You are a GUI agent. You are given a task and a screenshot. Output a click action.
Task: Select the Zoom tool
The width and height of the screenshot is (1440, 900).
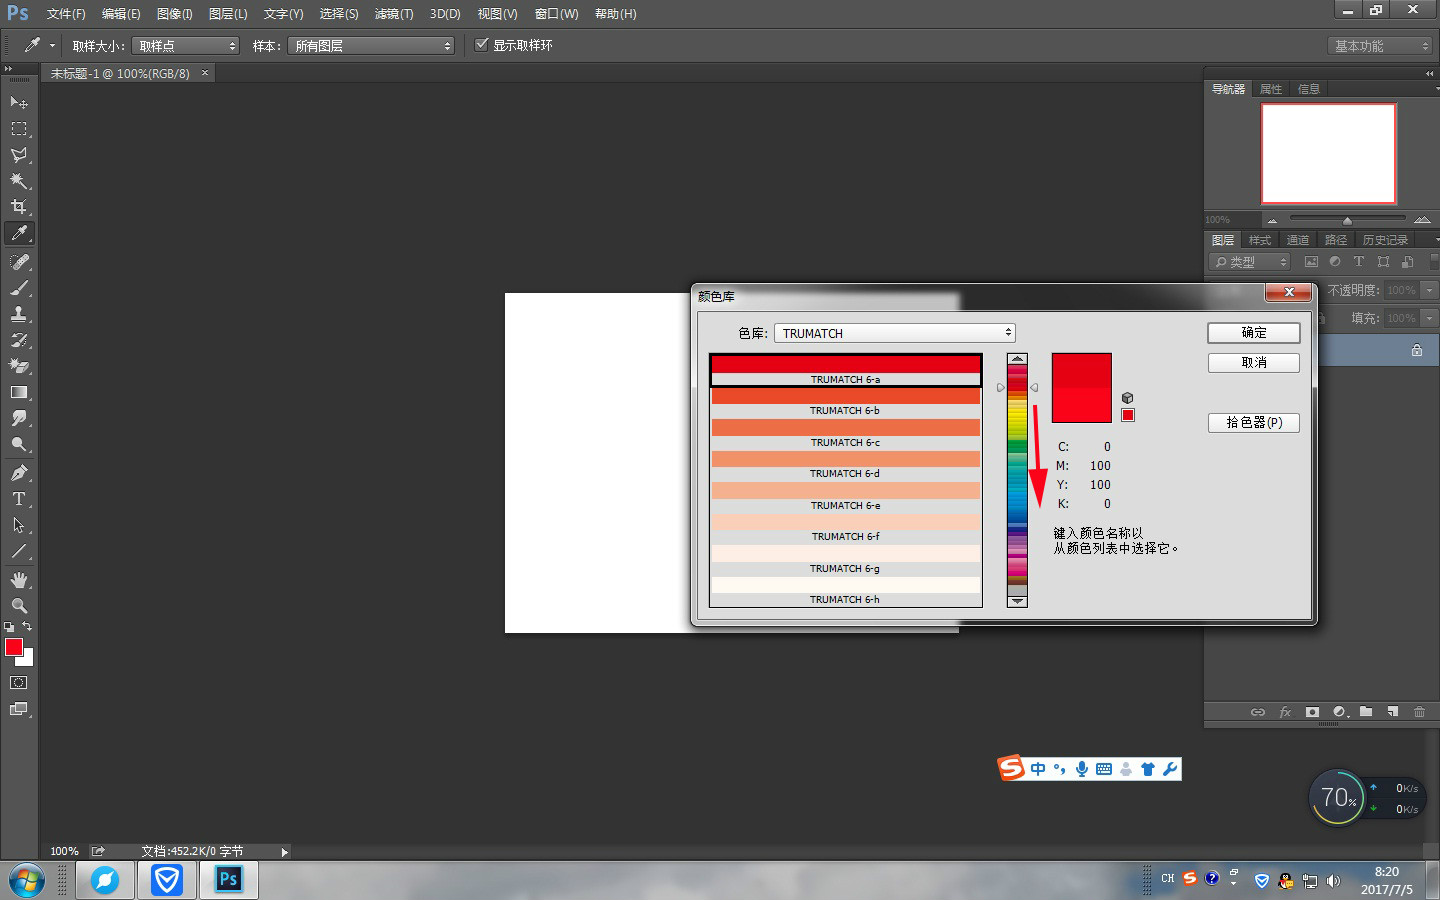19,606
